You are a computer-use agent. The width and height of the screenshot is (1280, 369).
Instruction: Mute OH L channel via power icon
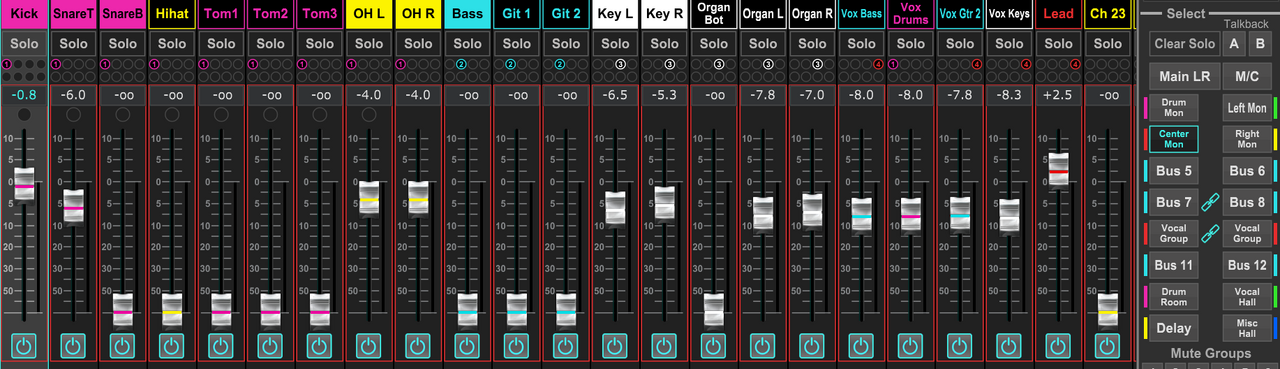(369, 346)
